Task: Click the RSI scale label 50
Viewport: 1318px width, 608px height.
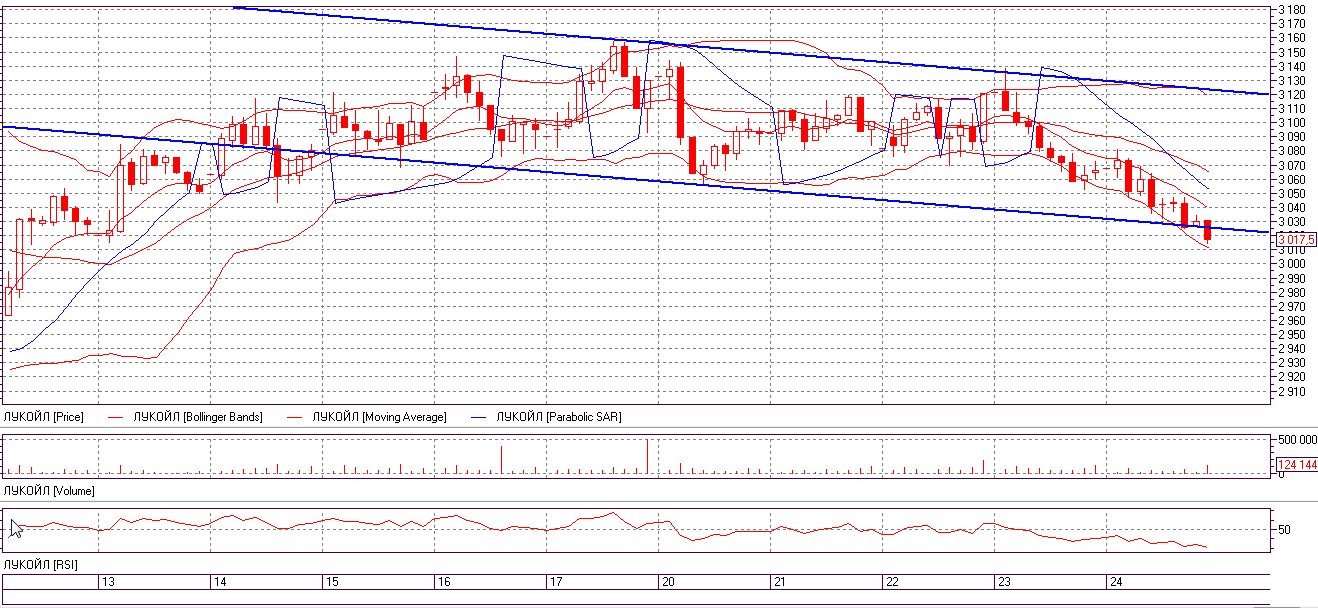Action: coord(1286,530)
